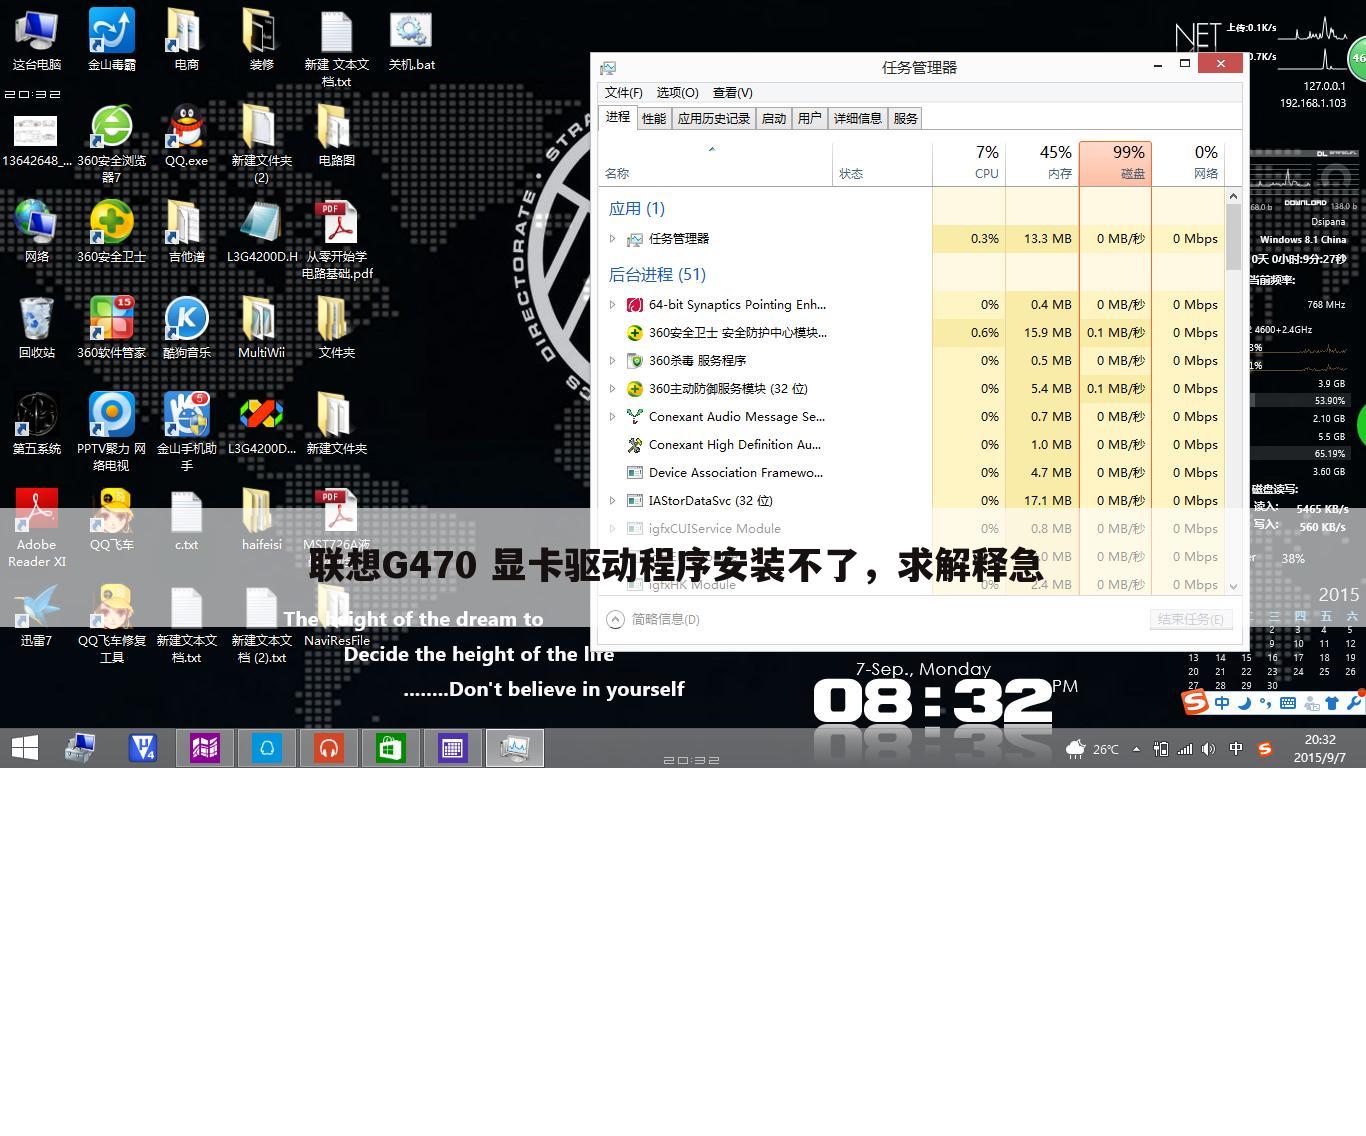The image size is (1366, 1136).
Task: Open 从零开始学电路基础.pdf file
Action: (337, 240)
